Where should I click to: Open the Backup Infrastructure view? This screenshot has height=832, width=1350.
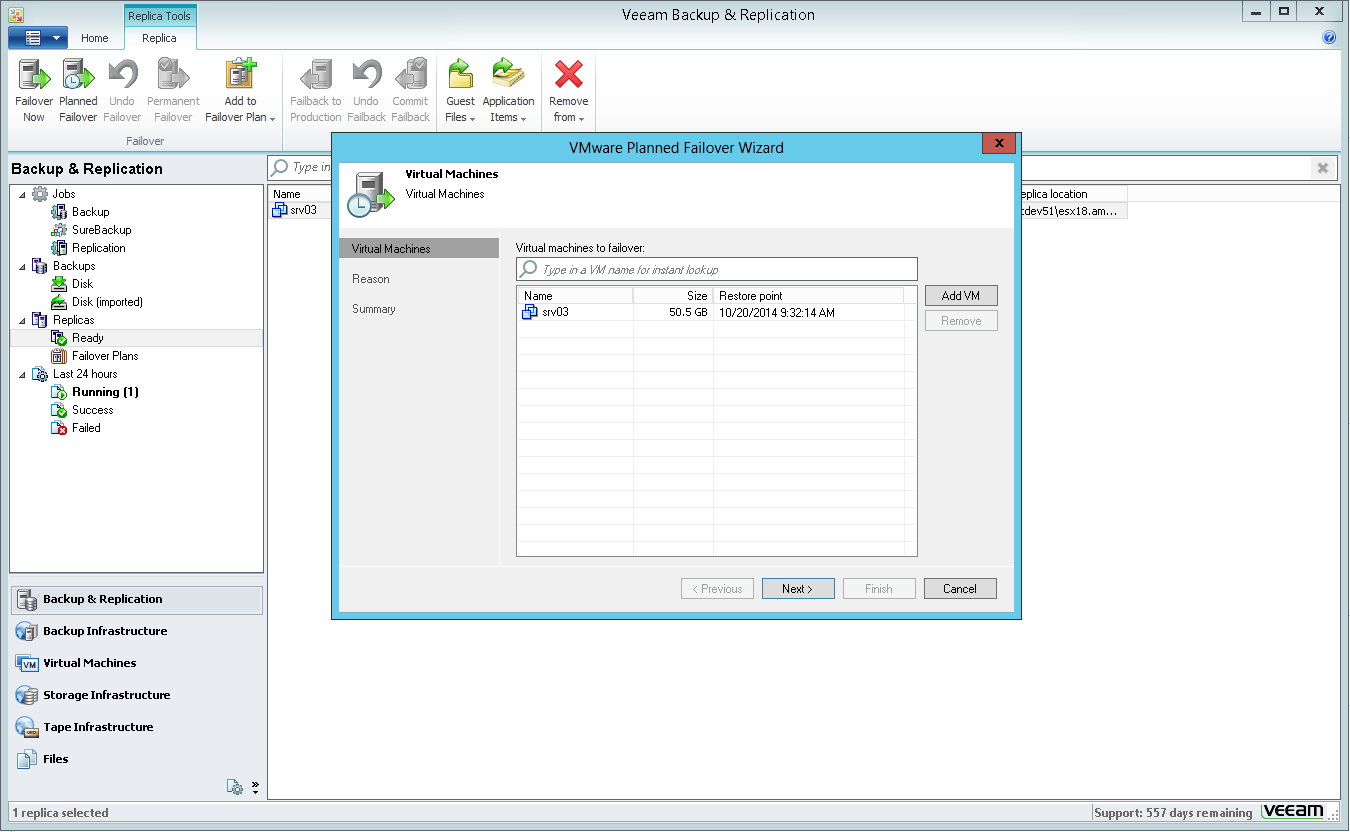click(137, 631)
